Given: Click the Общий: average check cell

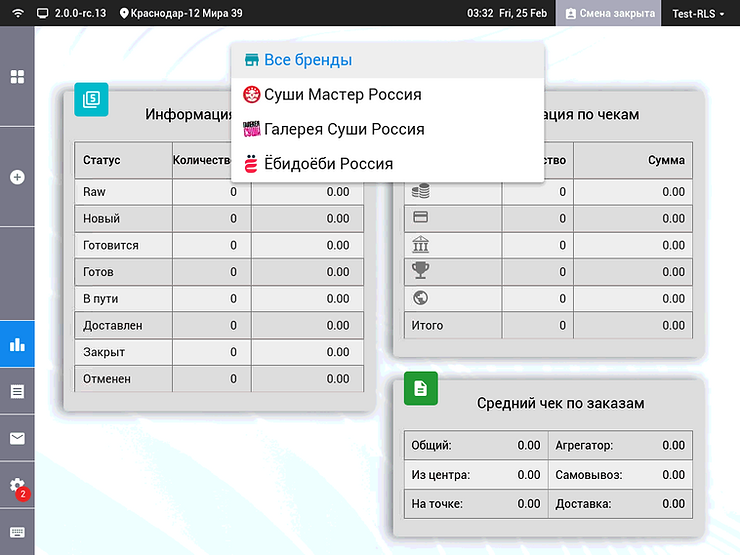Looking at the screenshot, I should click(x=476, y=445).
